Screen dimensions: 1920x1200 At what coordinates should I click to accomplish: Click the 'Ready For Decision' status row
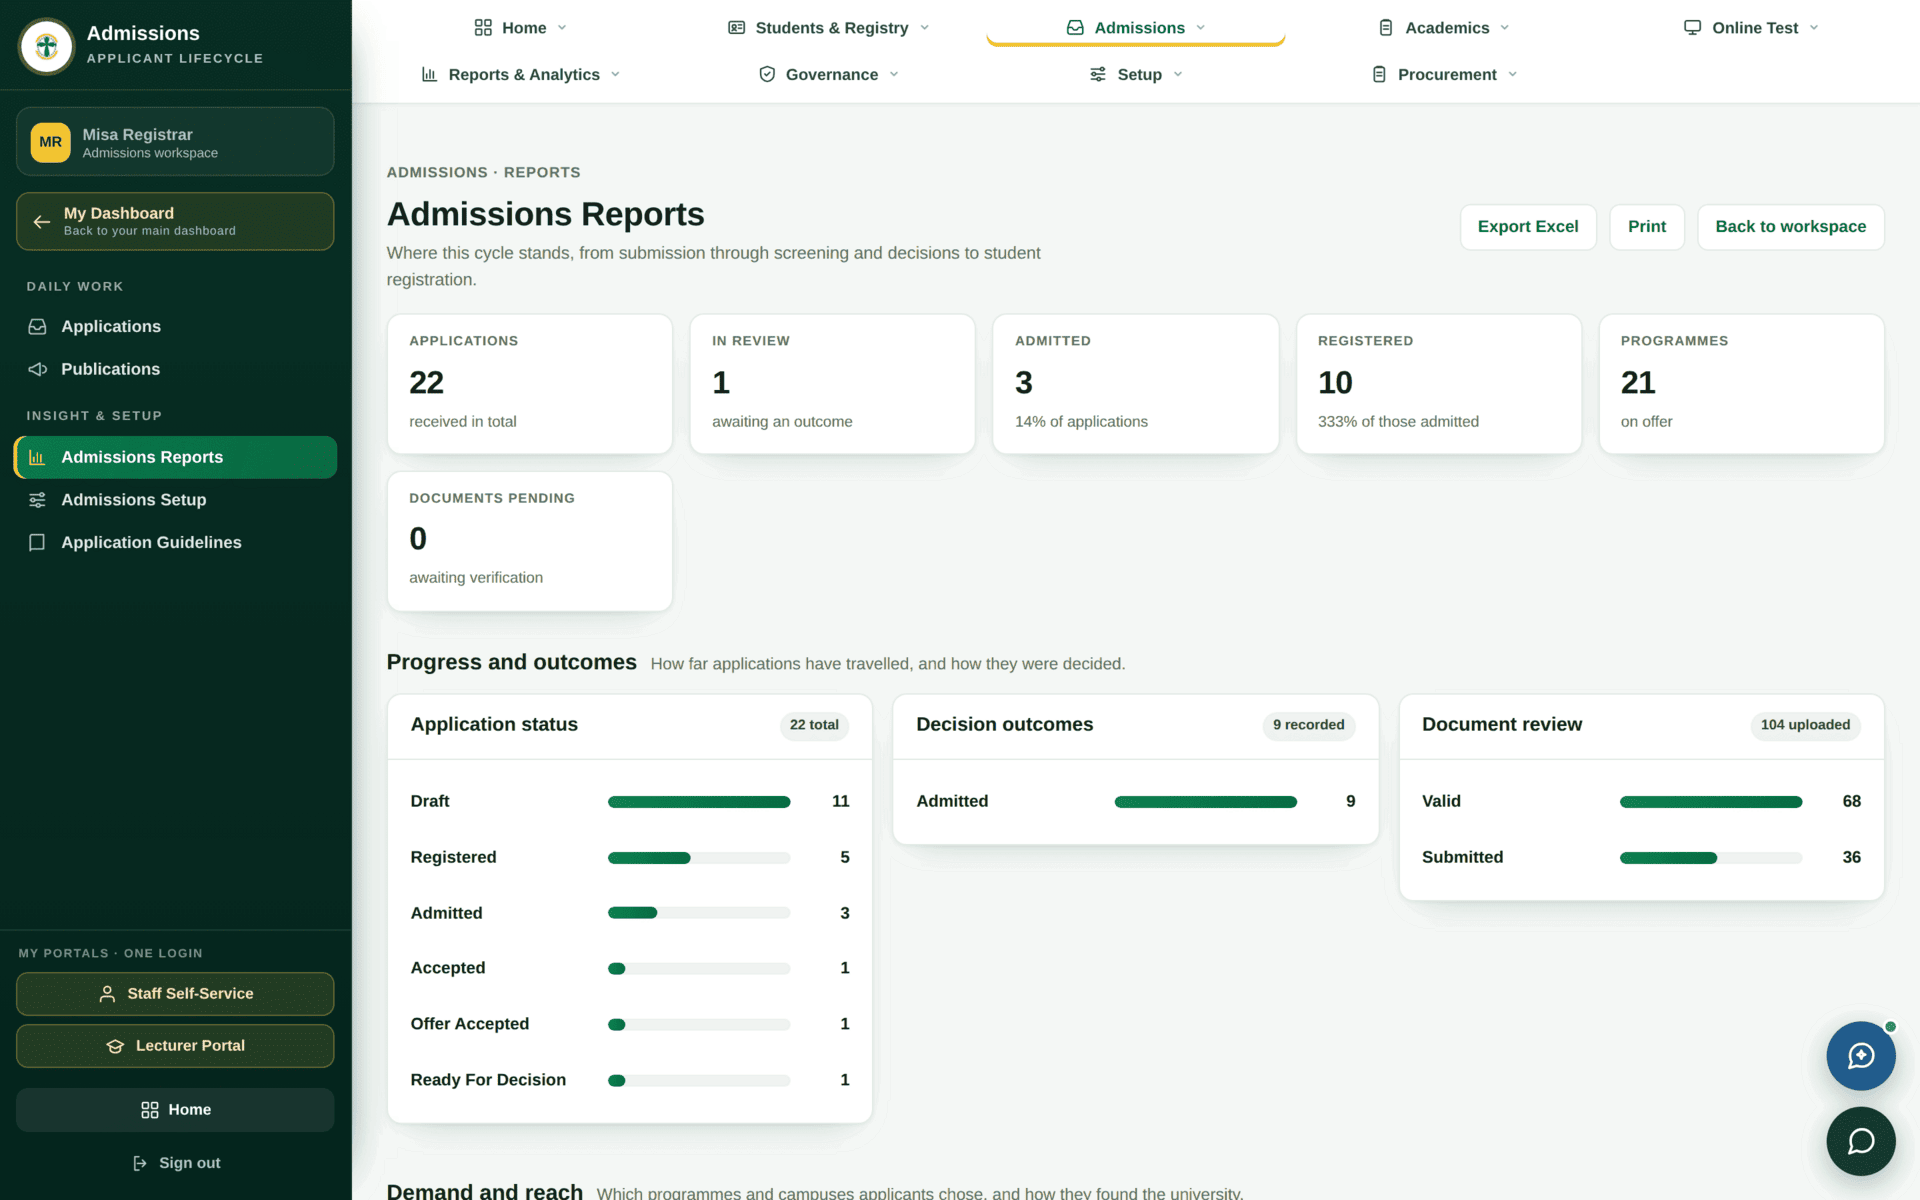click(630, 1080)
